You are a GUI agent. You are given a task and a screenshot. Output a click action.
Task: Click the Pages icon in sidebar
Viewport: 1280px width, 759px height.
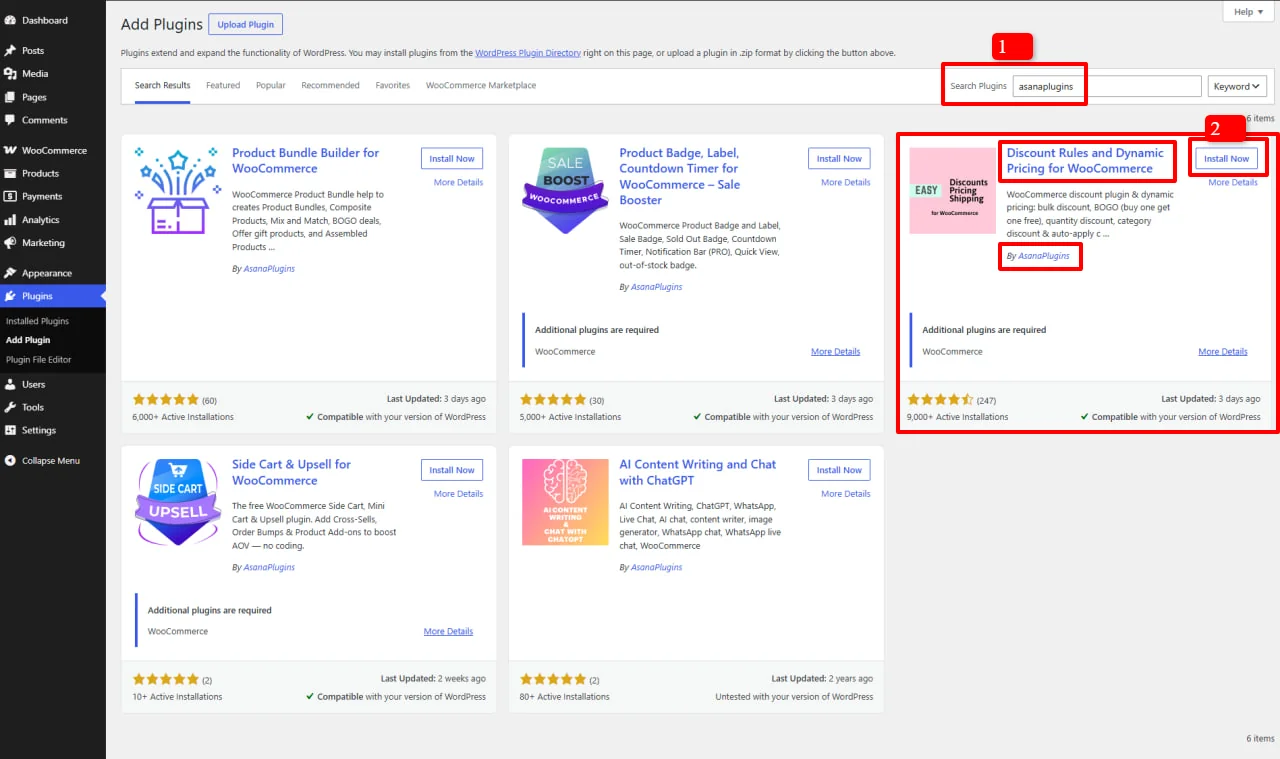coord(10,97)
